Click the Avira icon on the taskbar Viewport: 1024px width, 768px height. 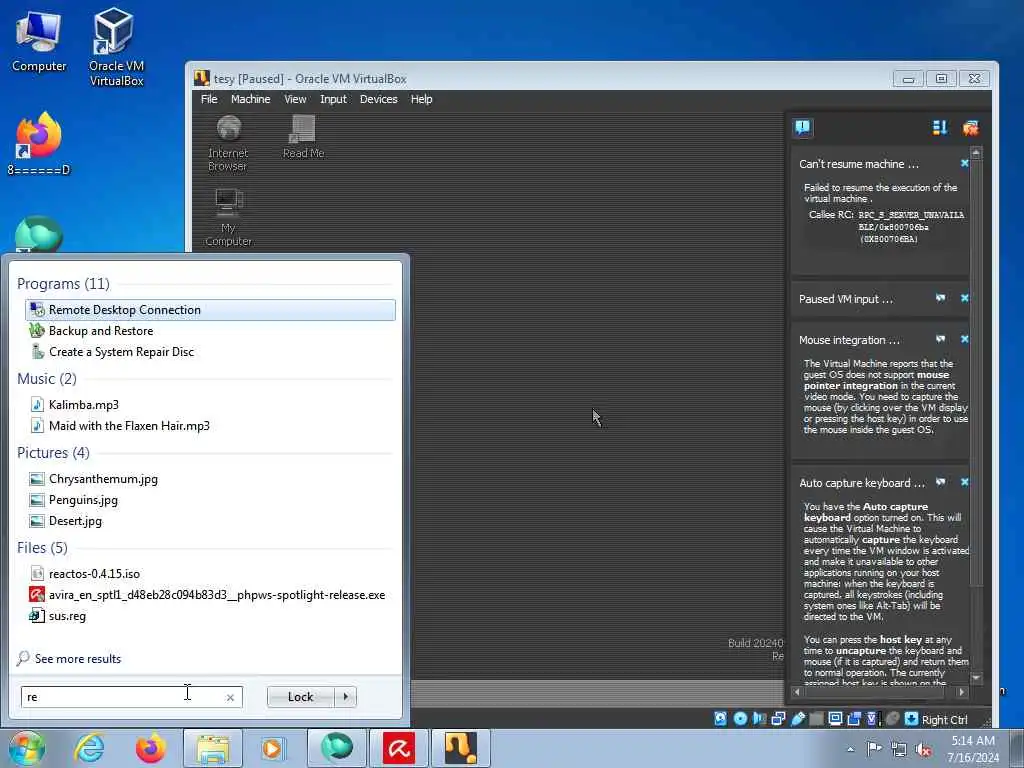[x=398, y=748]
